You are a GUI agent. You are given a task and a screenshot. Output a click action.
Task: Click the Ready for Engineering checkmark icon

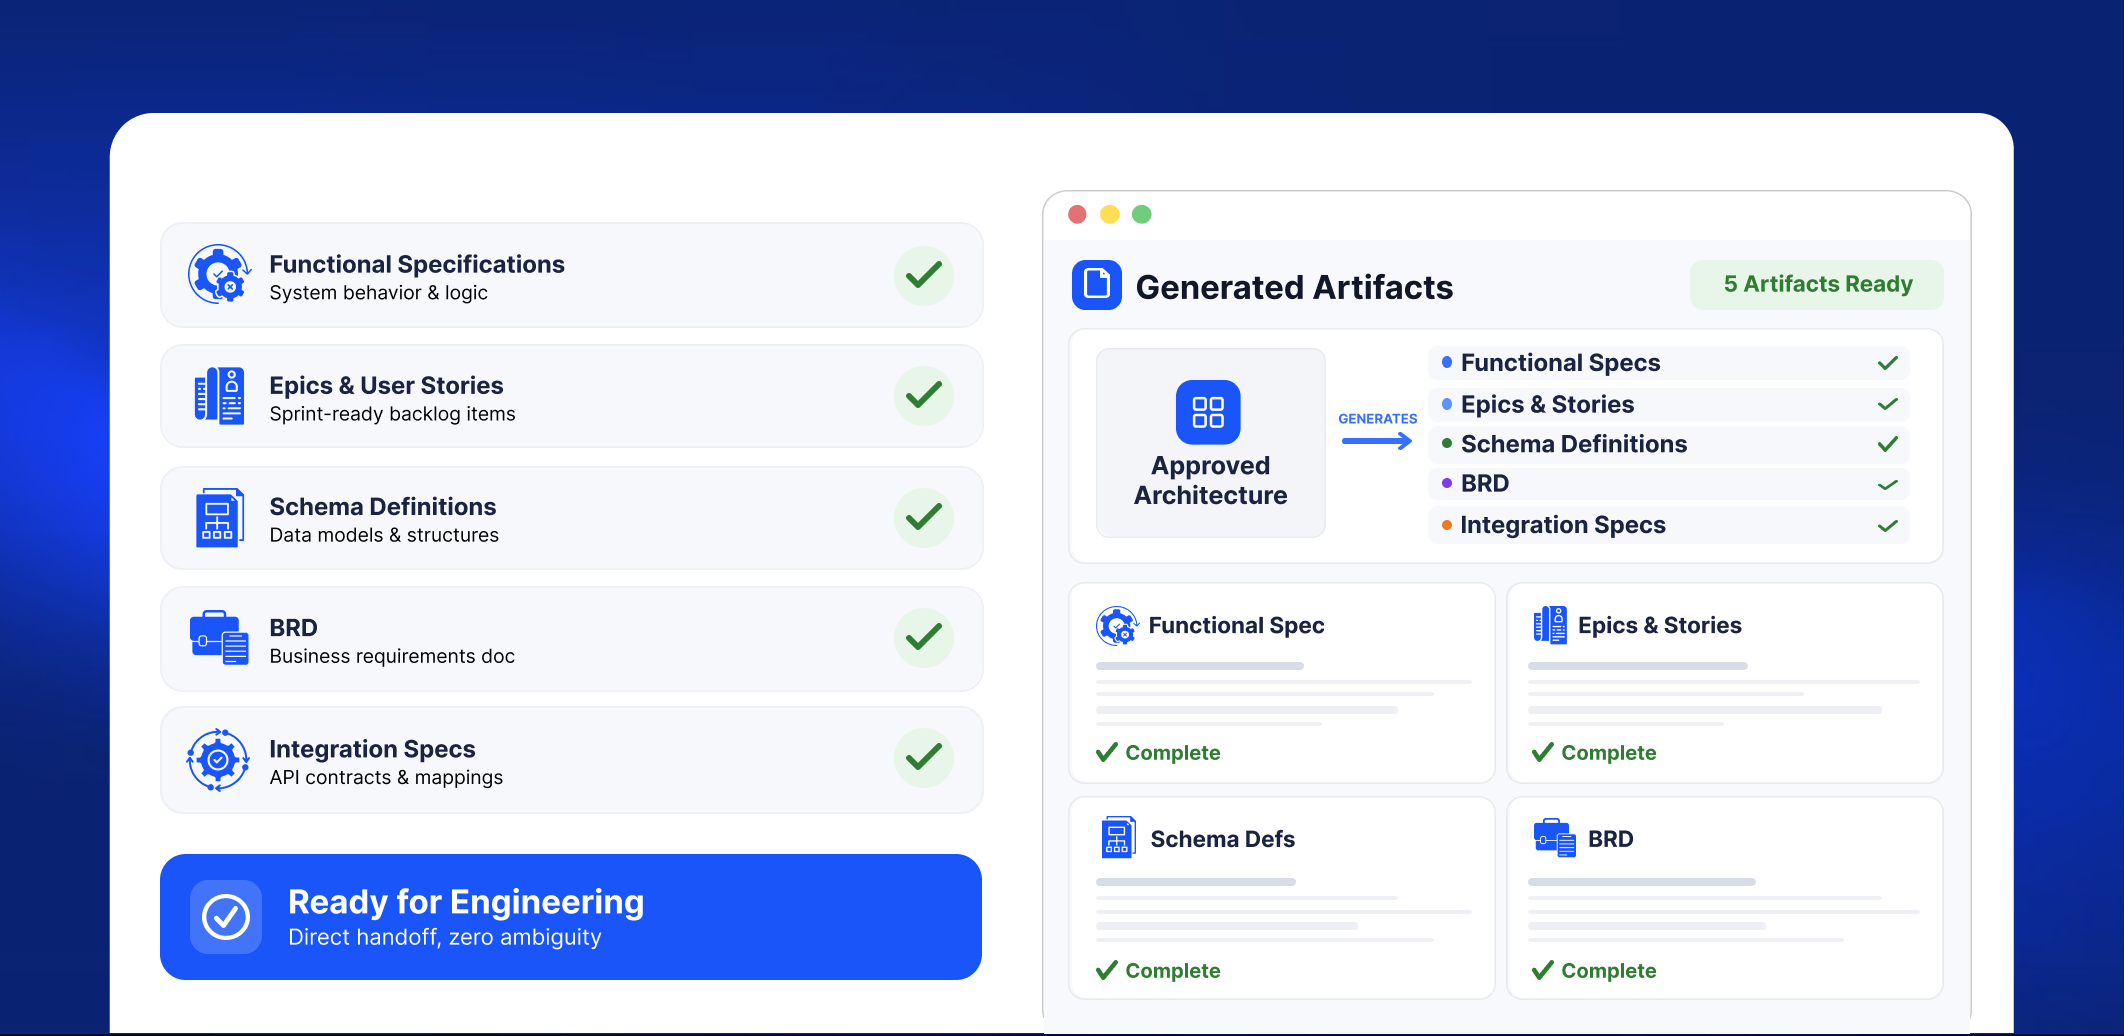(226, 917)
